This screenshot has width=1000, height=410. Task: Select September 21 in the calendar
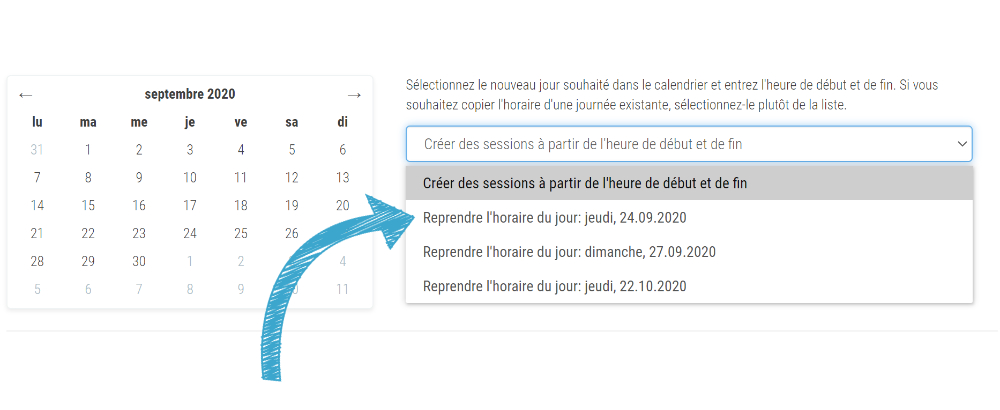tap(37, 234)
